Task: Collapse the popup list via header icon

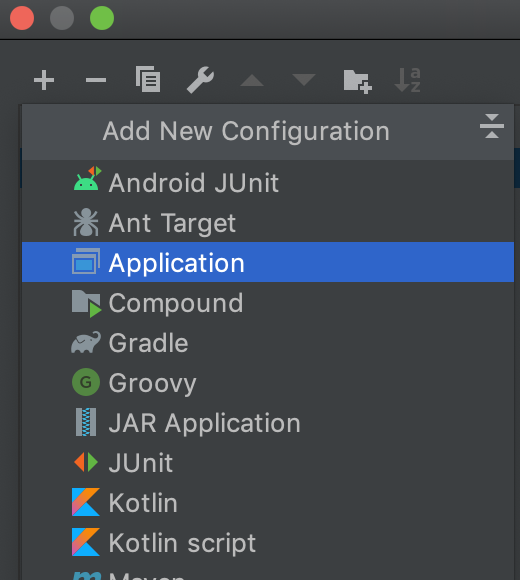Action: click(x=492, y=126)
